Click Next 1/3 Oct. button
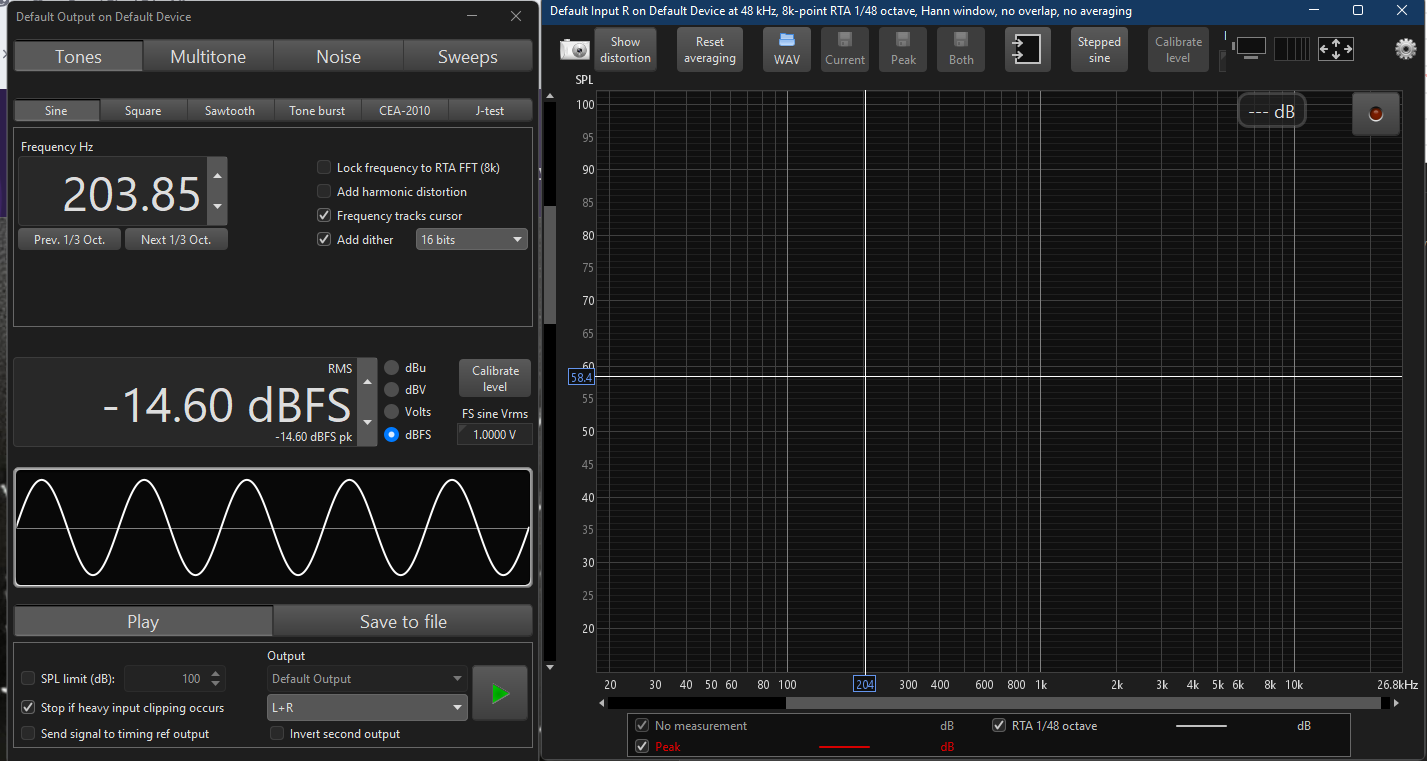The height and width of the screenshot is (761, 1427). [176, 240]
